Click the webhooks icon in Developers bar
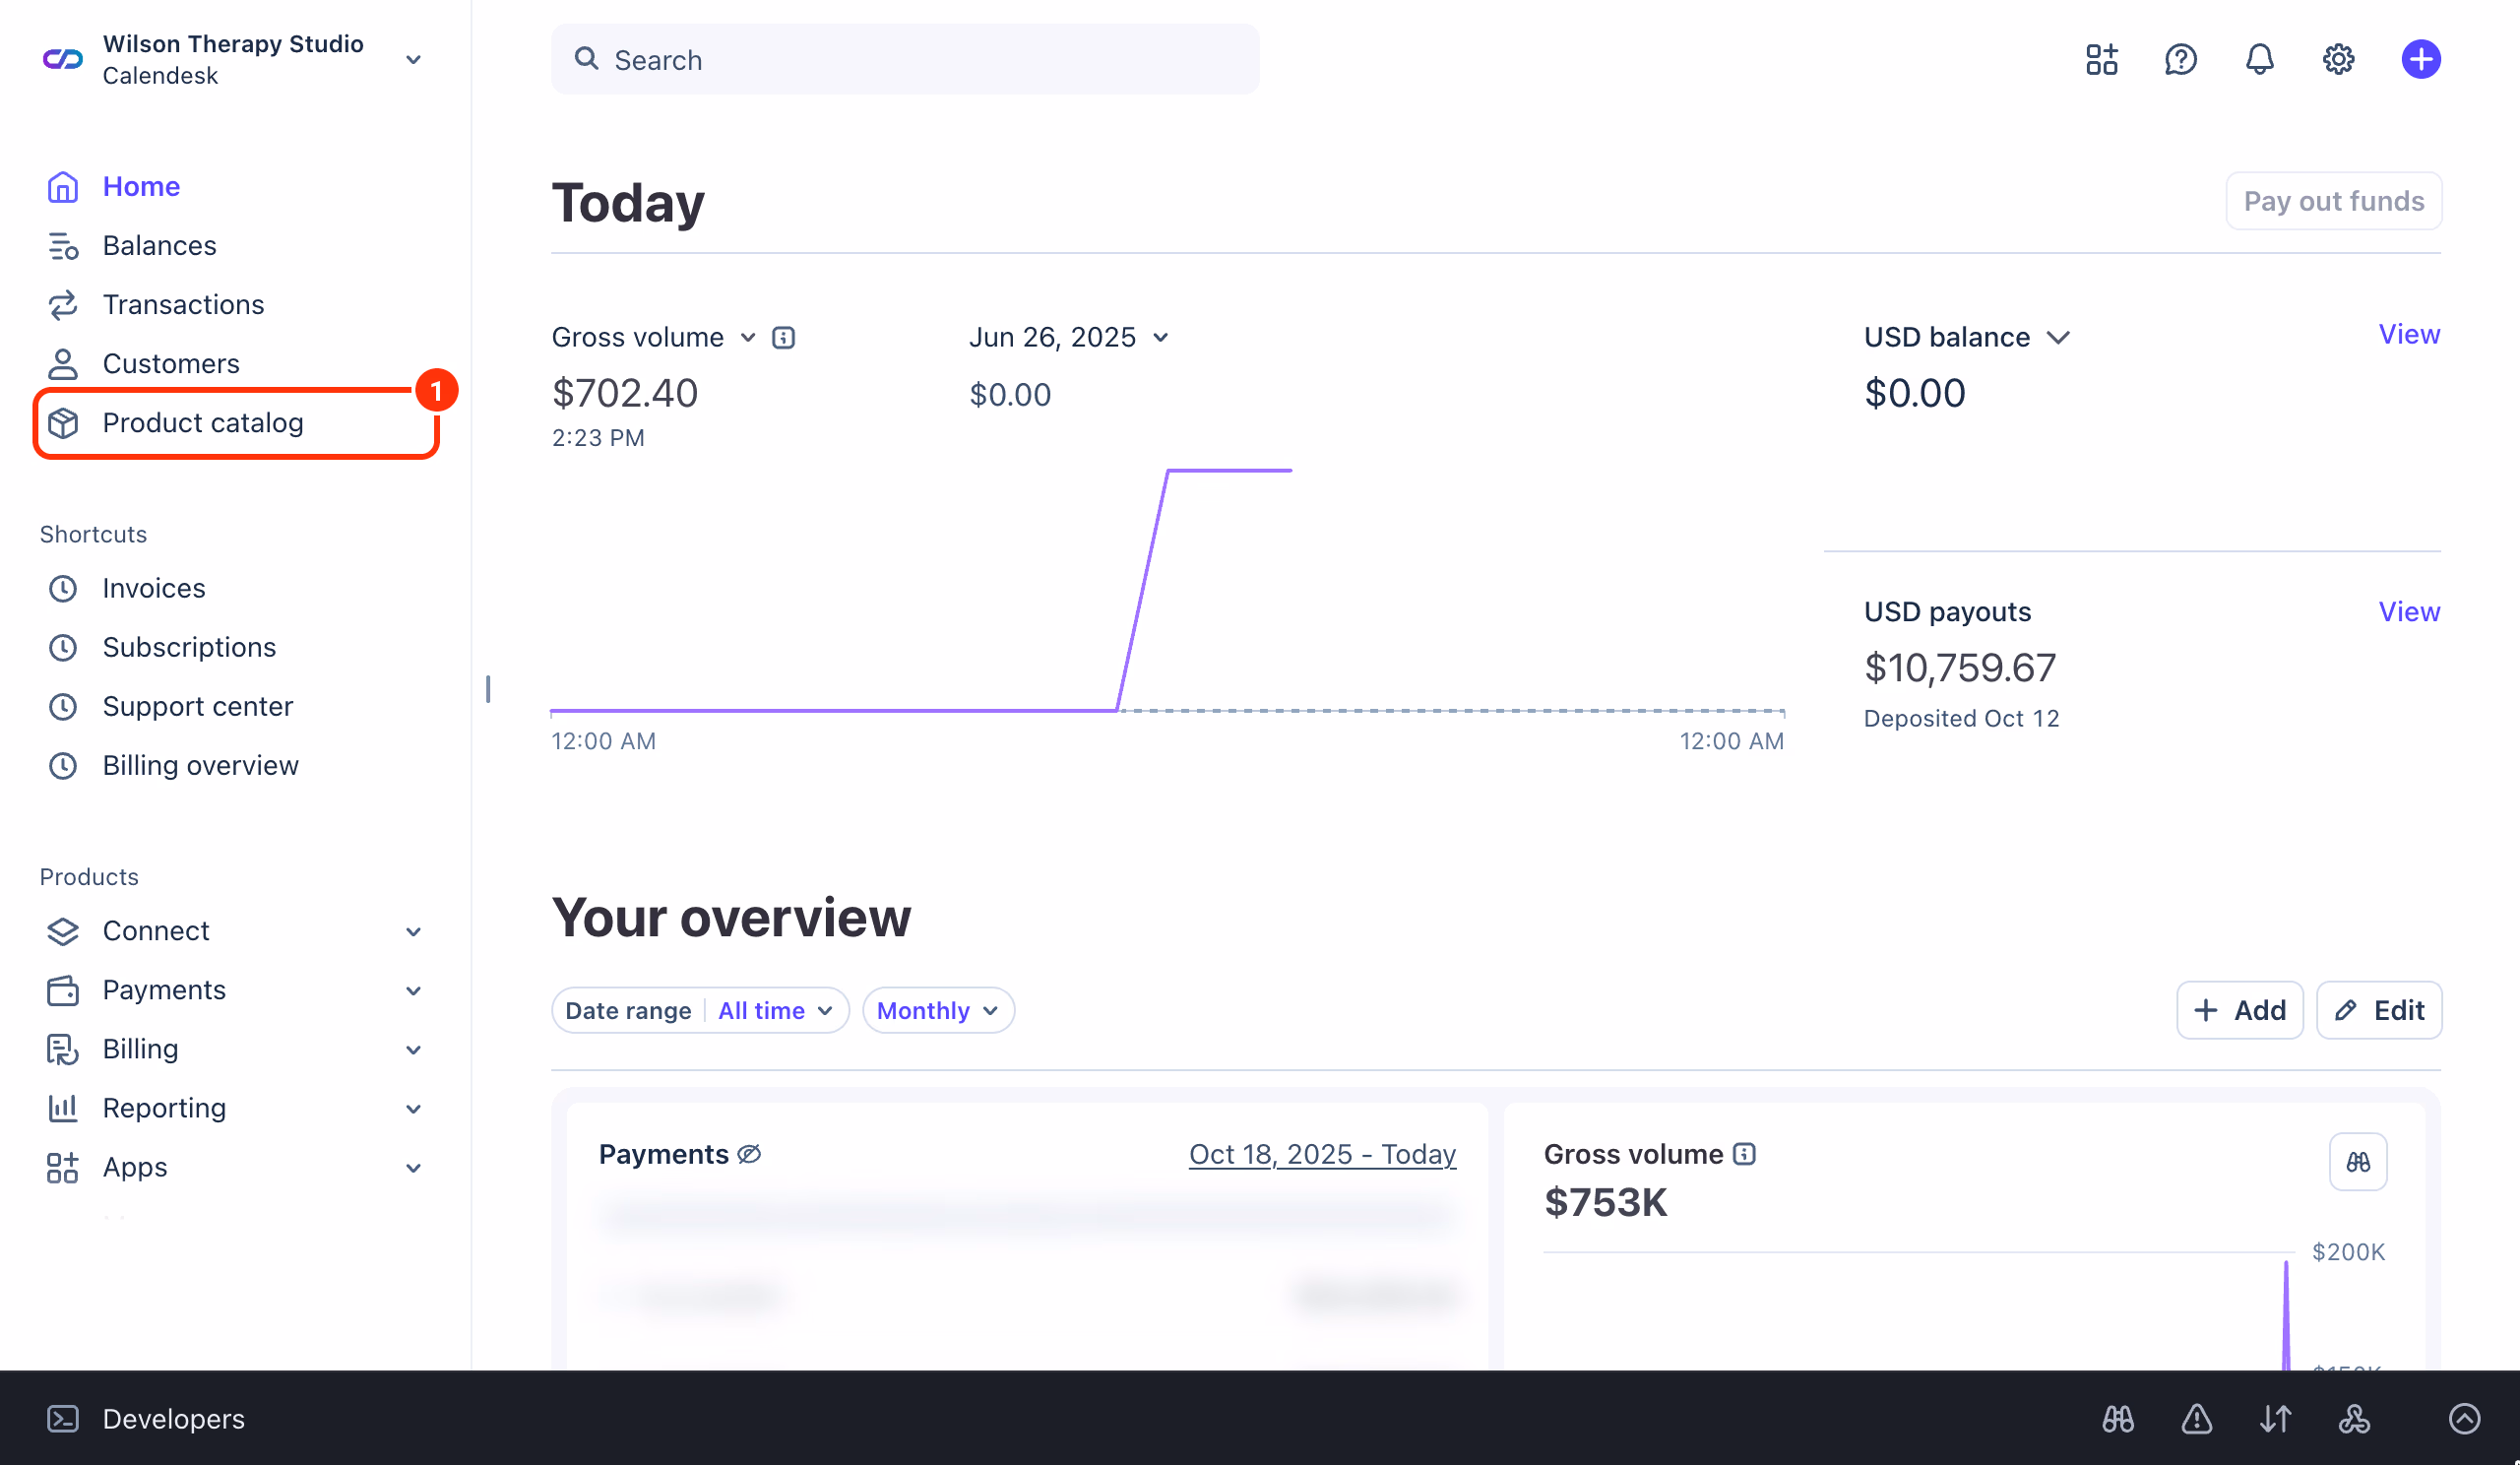 (x=2354, y=1418)
